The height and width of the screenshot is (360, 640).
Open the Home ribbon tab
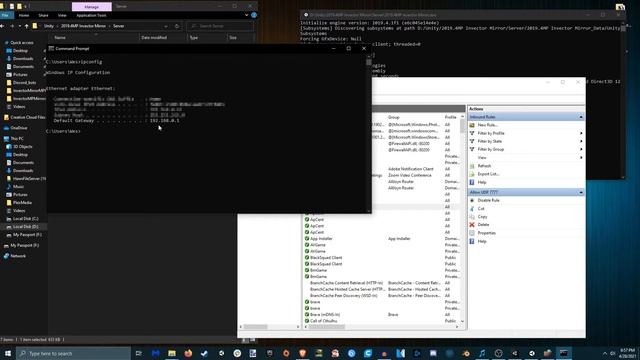pyautogui.click(x=24, y=15)
